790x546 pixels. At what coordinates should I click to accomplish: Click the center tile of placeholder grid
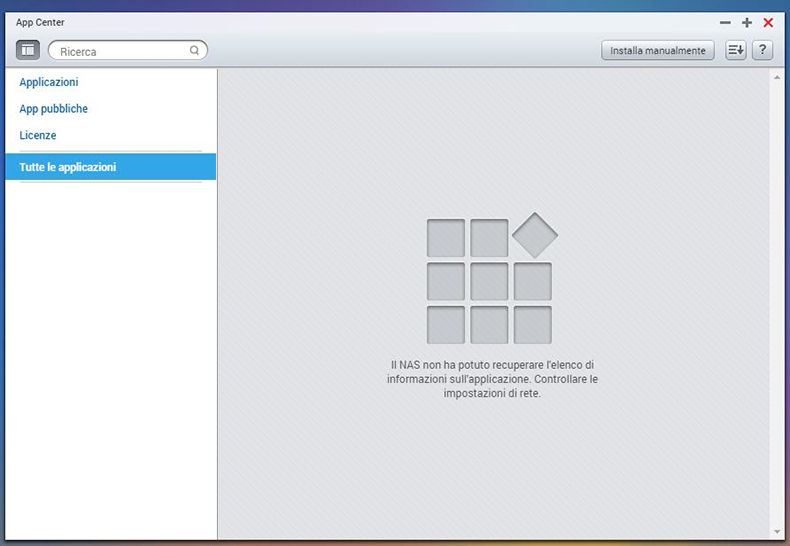click(x=489, y=281)
